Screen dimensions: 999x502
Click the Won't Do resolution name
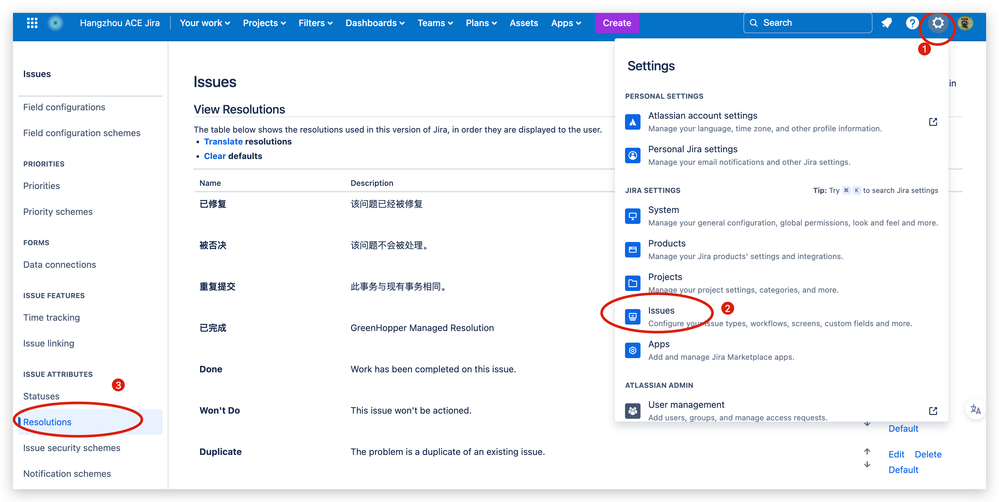(x=220, y=410)
